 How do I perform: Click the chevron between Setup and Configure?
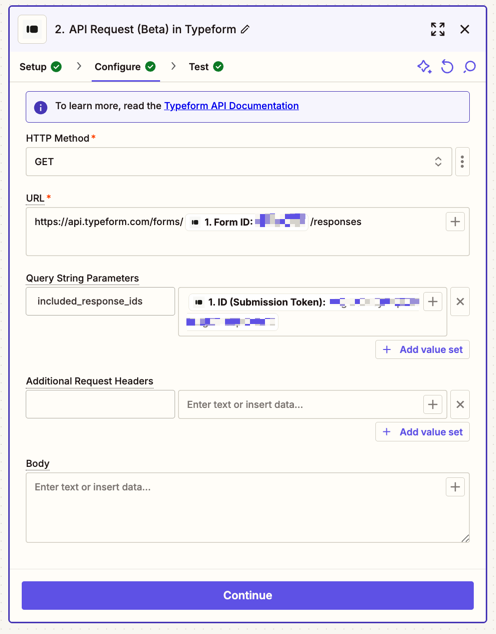click(79, 66)
